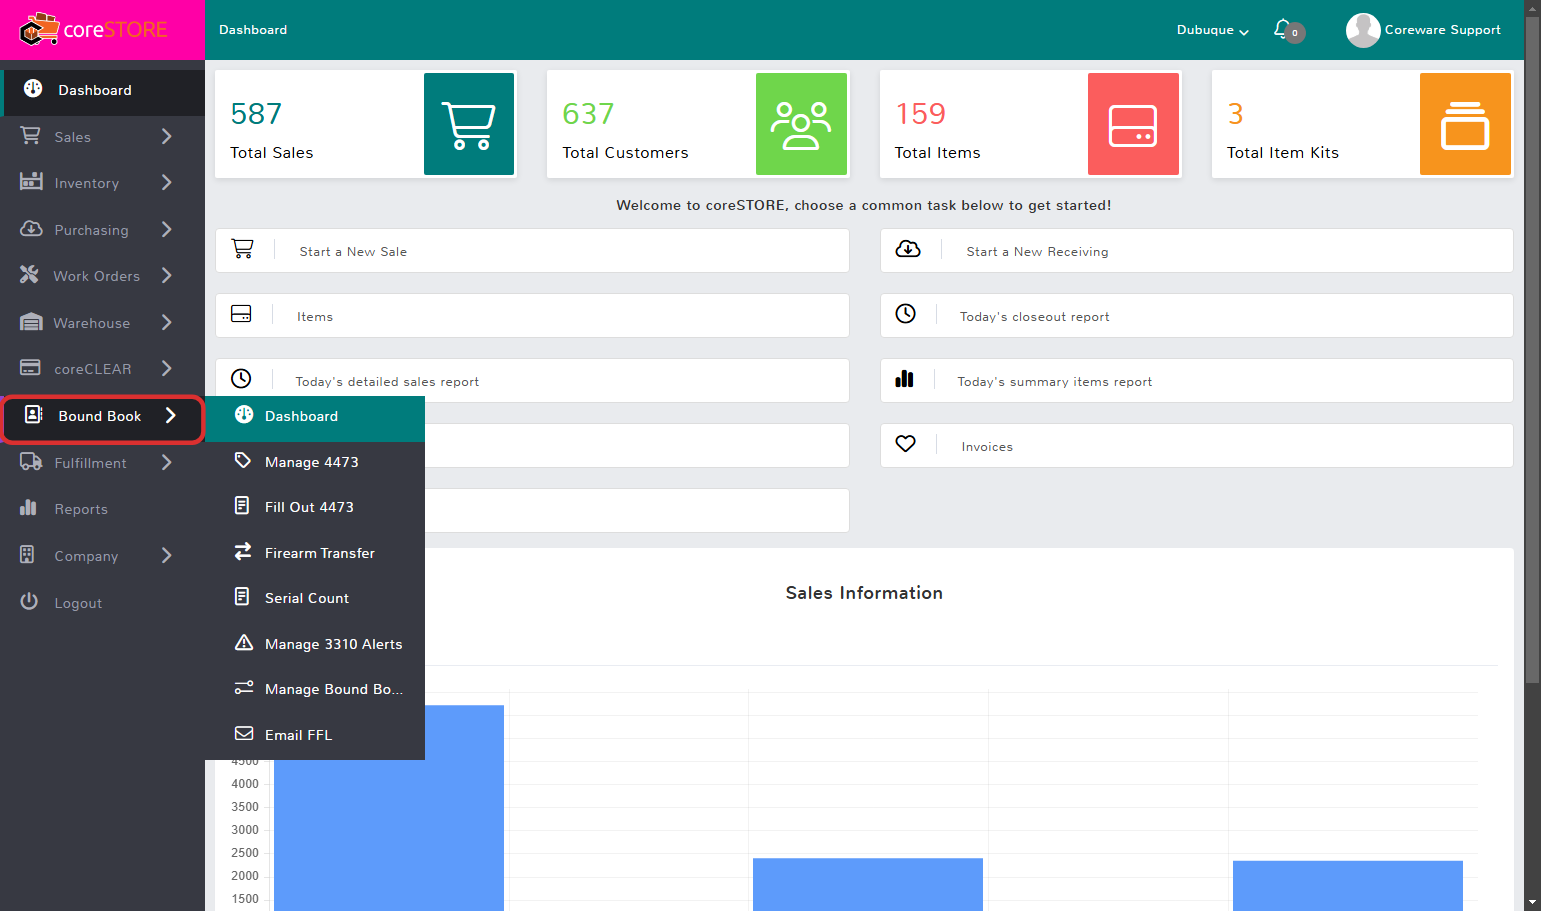Open the Start a New Sale link
1541x911 pixels.
pos(532,251)
